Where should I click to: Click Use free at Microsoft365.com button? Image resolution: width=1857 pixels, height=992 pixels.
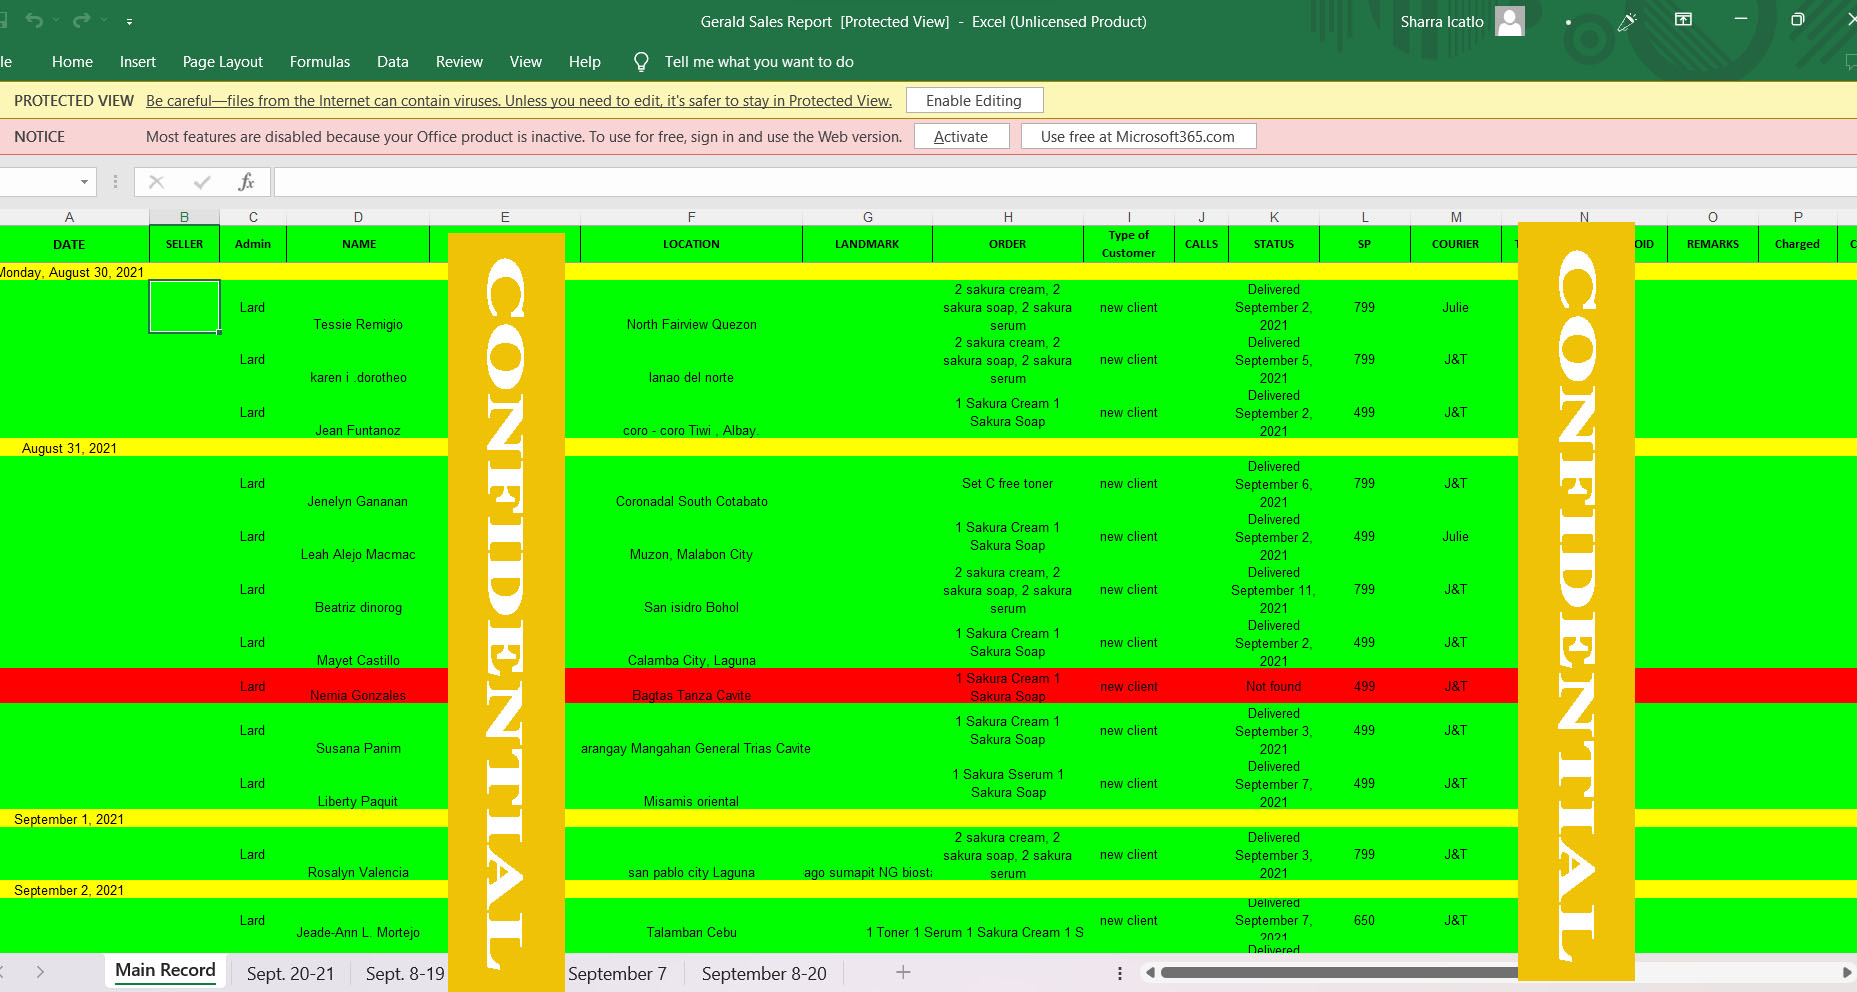[1138, 136]
